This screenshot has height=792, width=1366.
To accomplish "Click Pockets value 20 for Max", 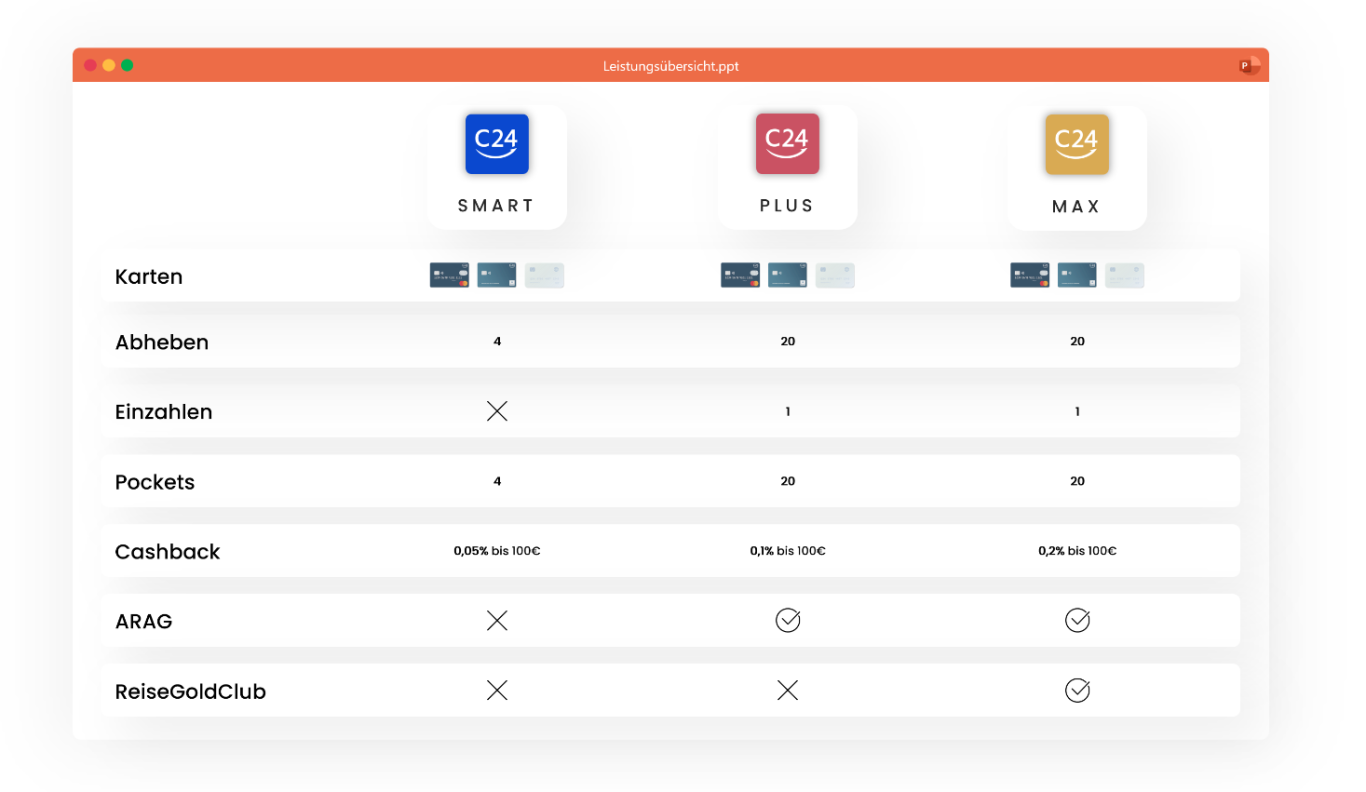I will (1077, 481).
